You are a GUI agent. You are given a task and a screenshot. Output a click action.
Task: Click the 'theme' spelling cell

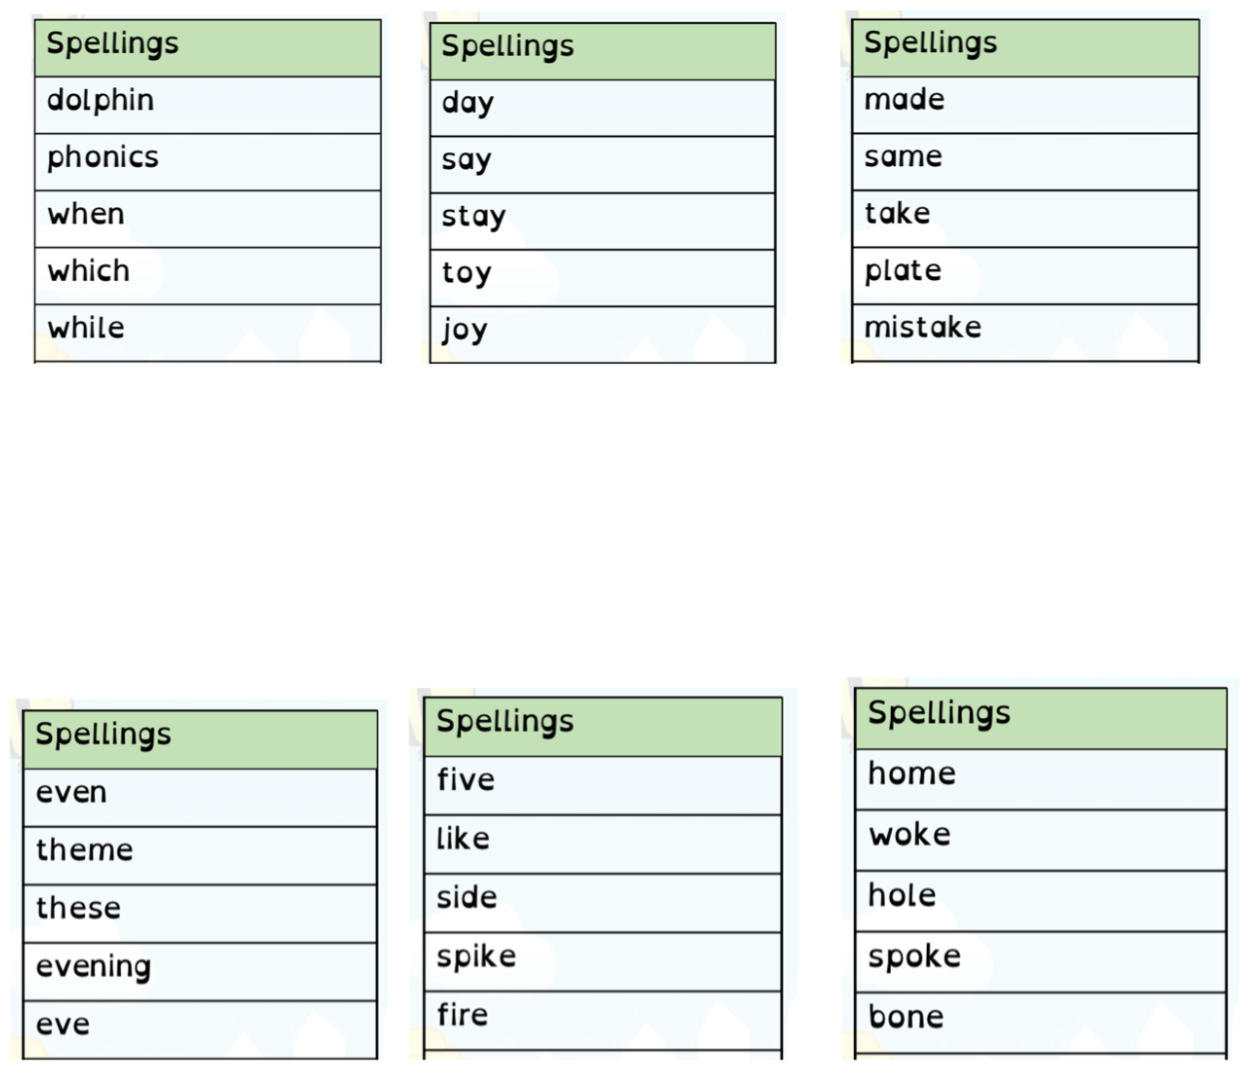tap(200, 856)
